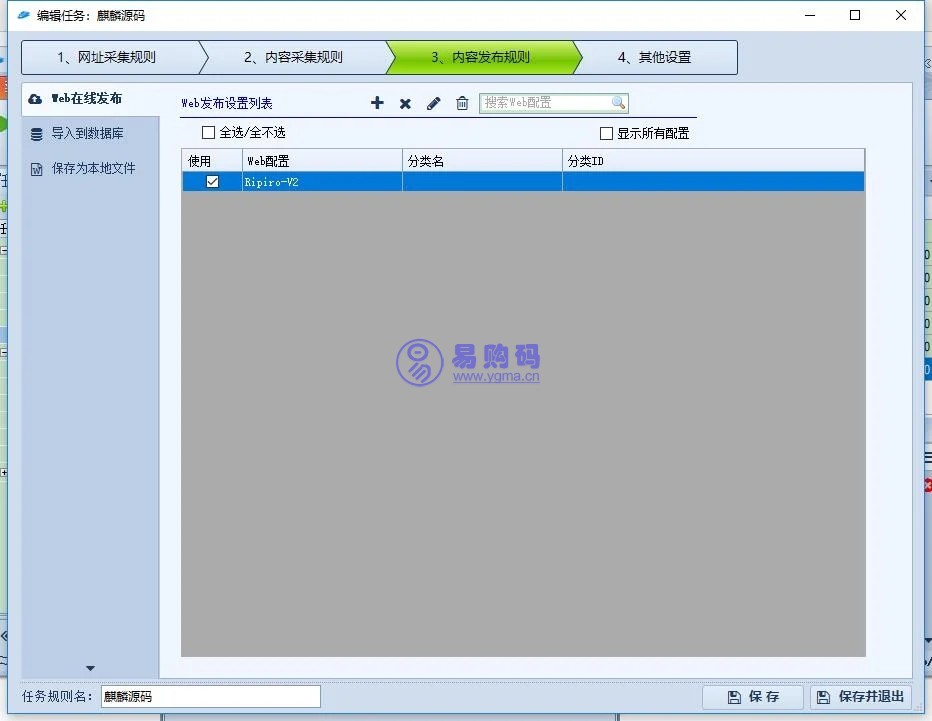The height and width of the screenshot is (721, 932).
Task: Sort by Web配置 column header
Action: click(x=322, y=161)
